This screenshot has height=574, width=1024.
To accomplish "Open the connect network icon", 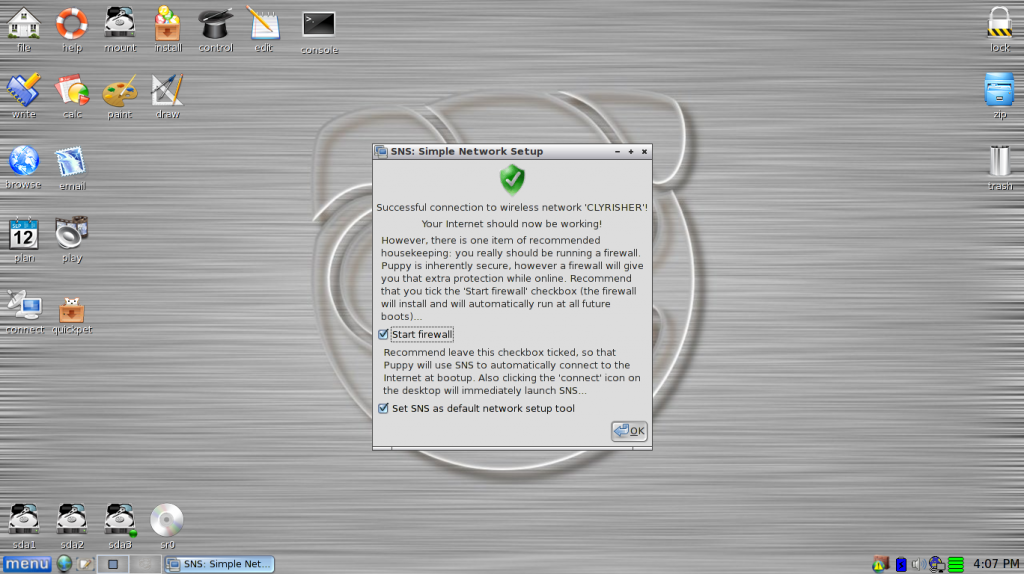I will pyautogui.click(x=24, y=306).
